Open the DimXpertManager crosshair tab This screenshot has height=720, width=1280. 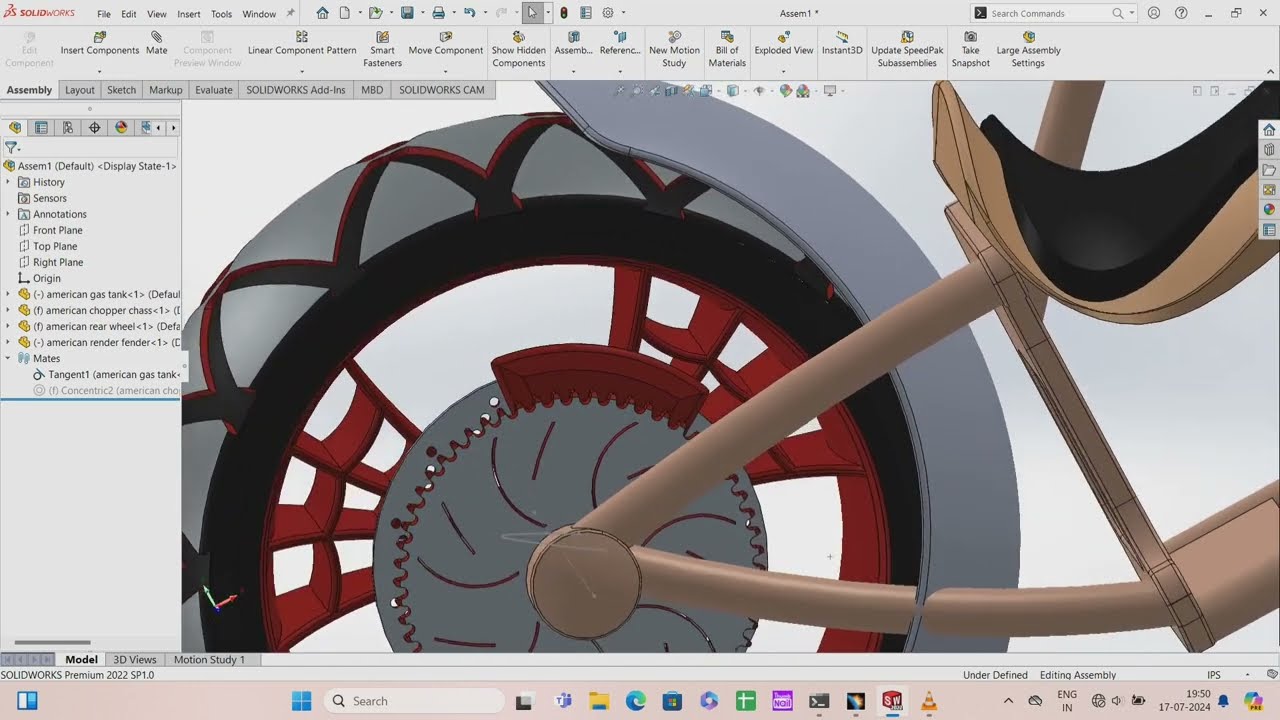pos(95,127)
